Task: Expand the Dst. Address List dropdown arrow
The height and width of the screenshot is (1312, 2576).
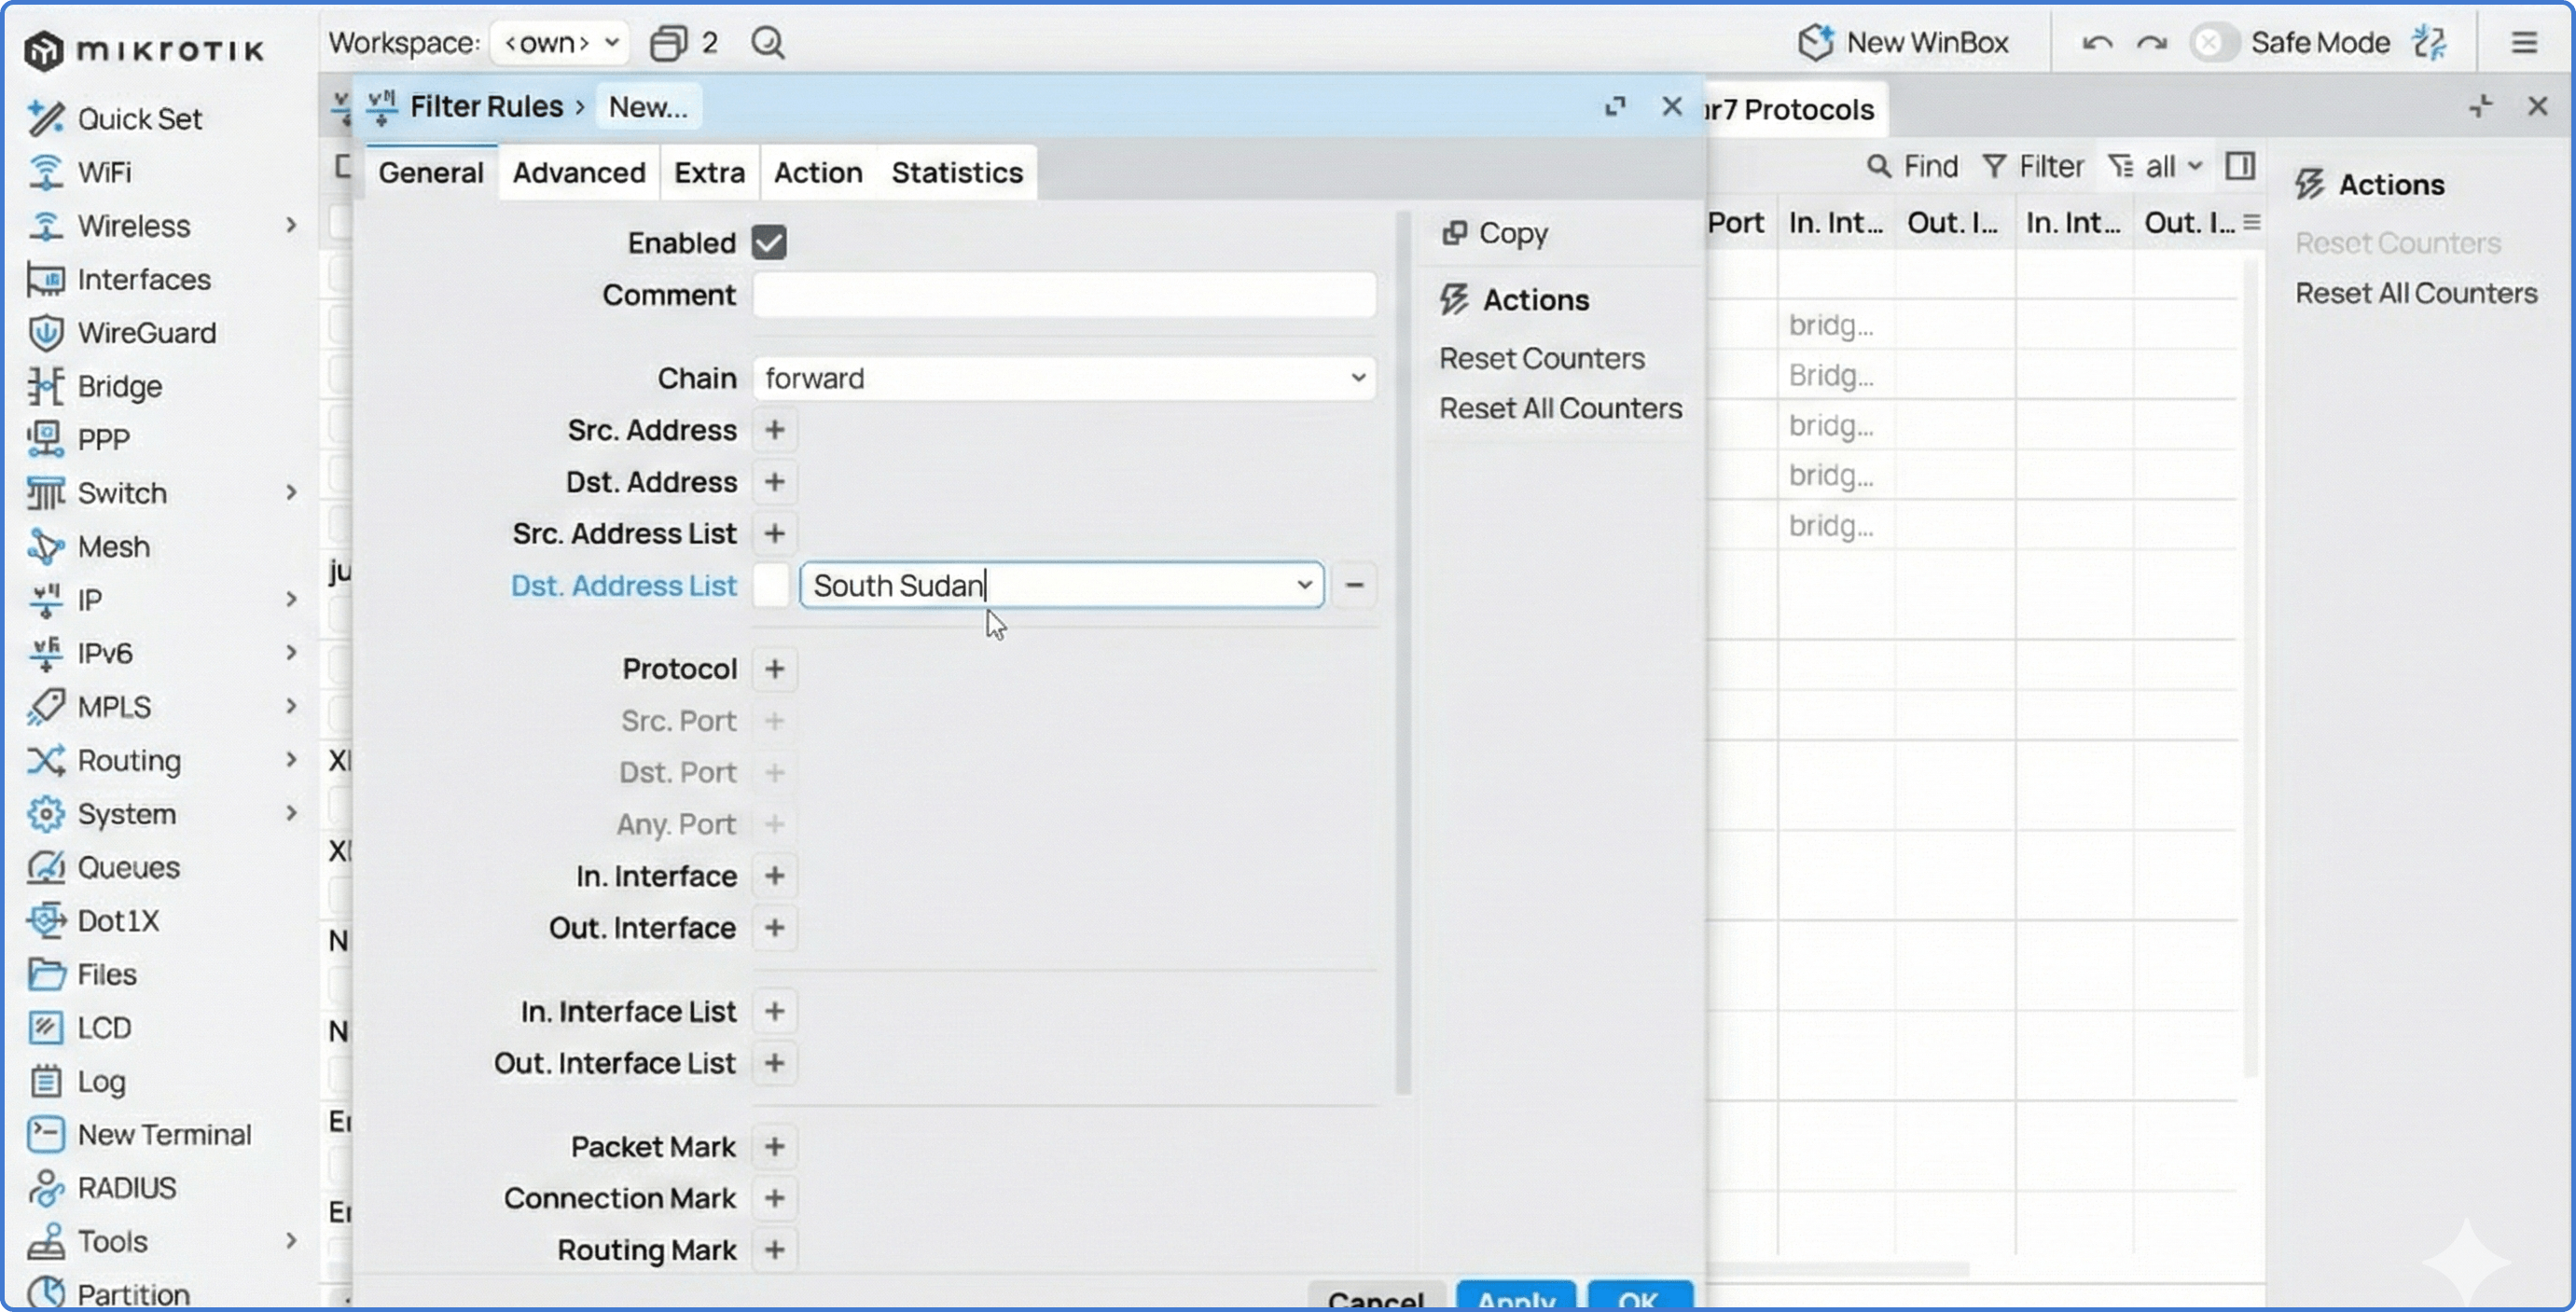Action: point(1304,585)
